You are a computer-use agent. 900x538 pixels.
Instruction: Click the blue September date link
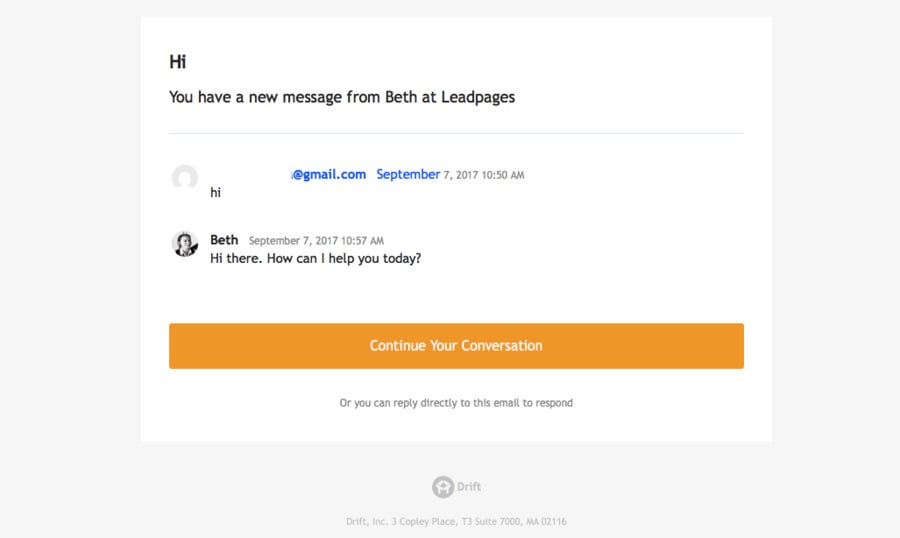click(x=408, y=174)
